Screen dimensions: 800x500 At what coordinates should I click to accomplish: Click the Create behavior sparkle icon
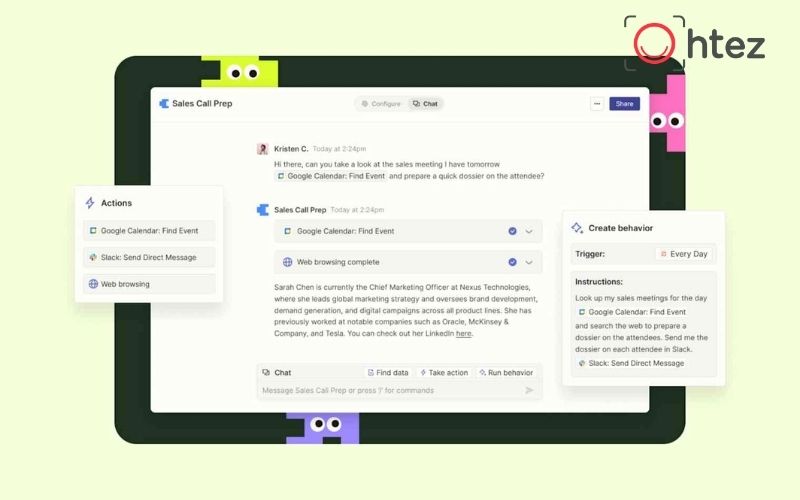coord(577,228)
